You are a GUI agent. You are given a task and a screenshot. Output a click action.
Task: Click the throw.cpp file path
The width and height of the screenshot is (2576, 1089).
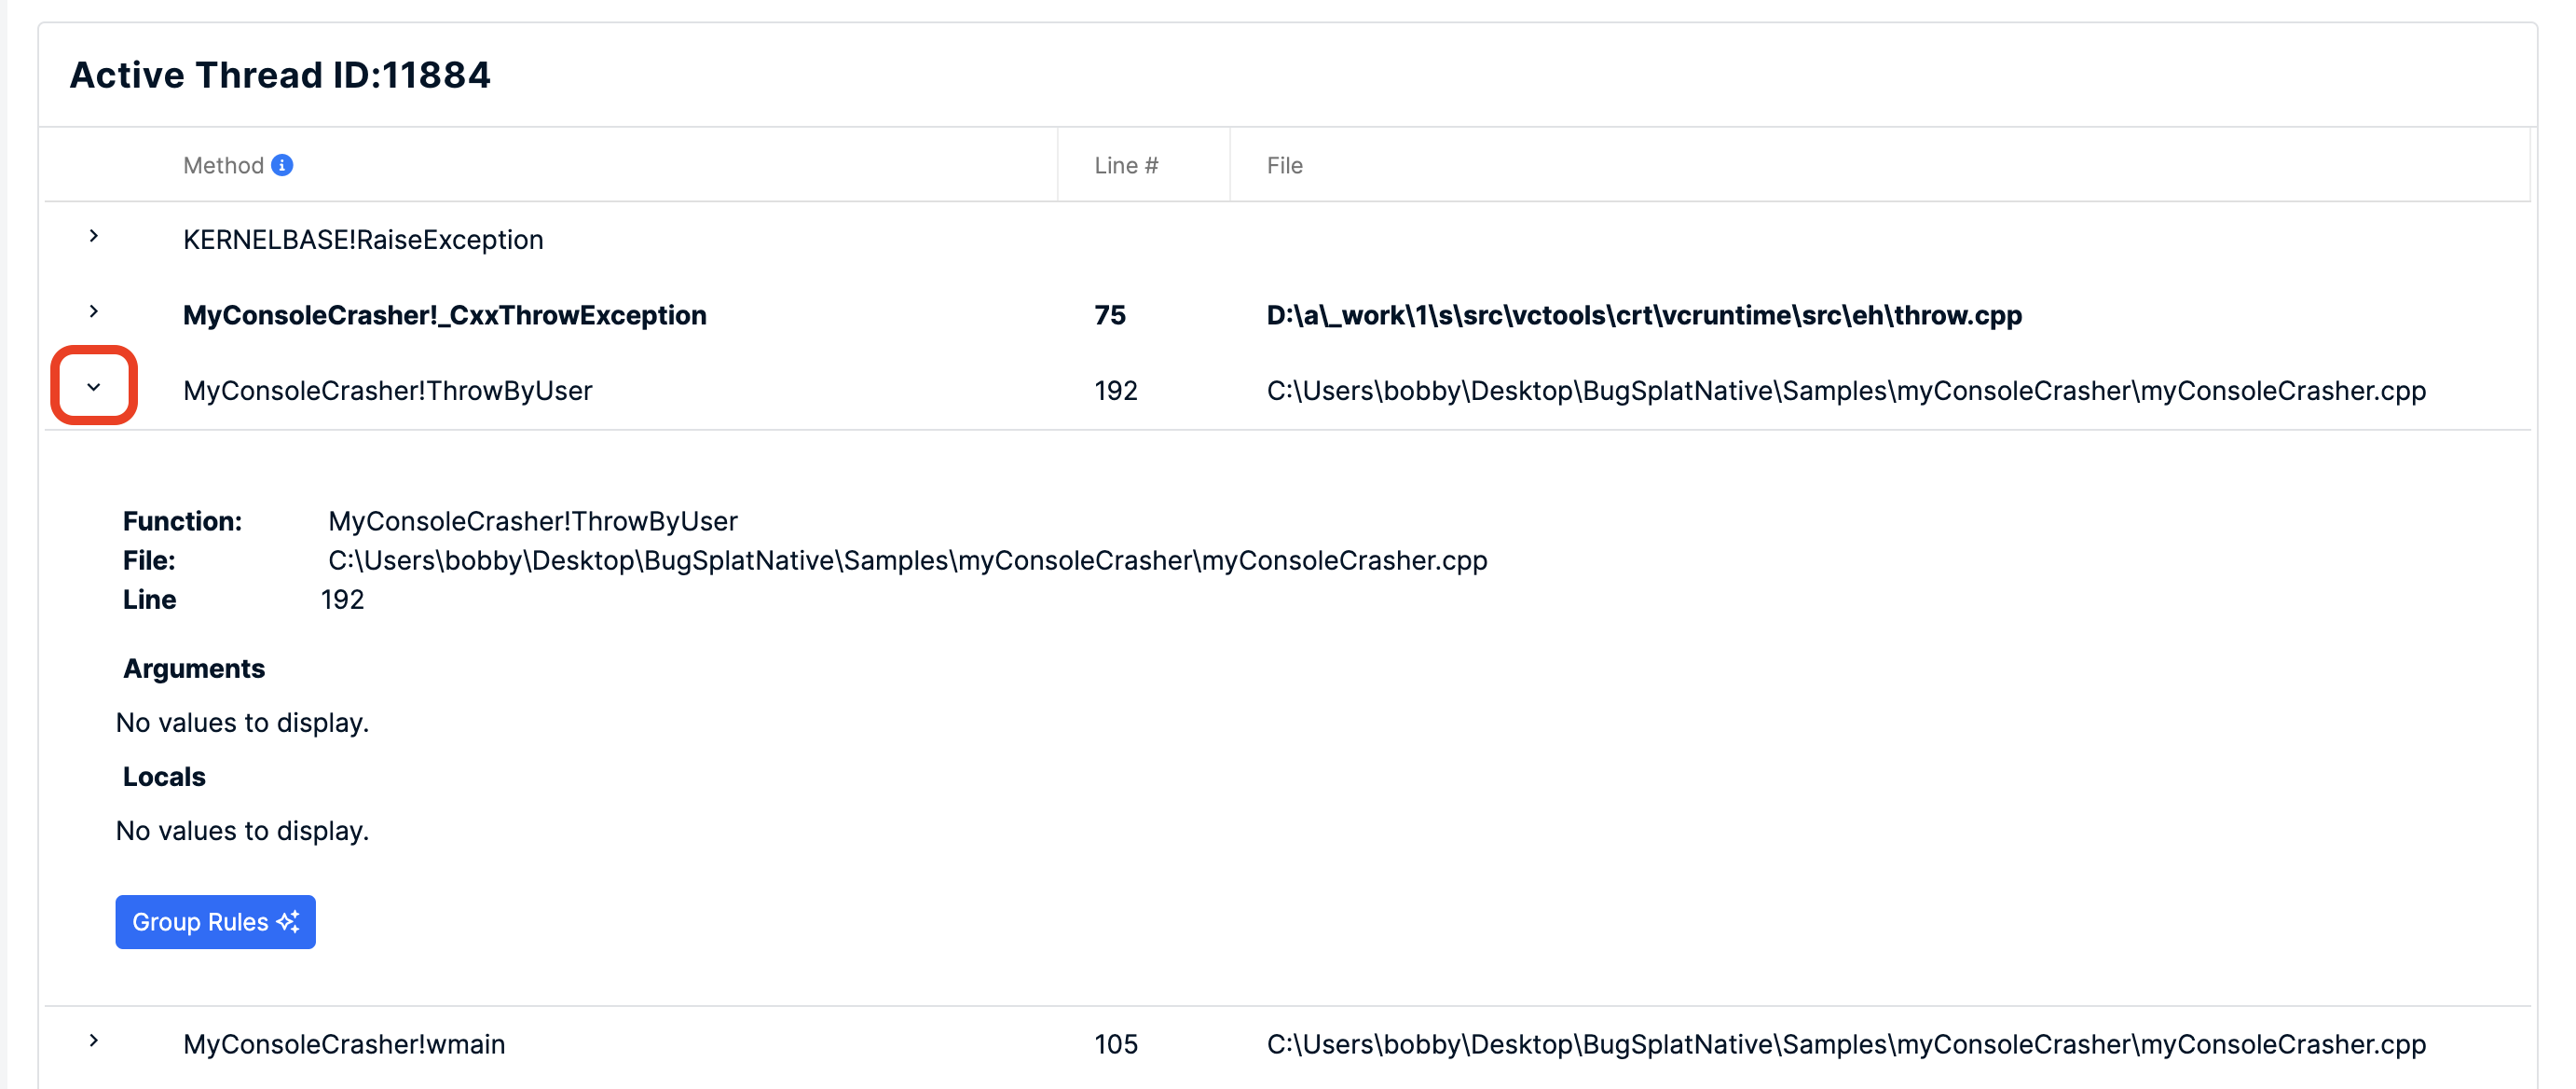[x=1643, y=315]
